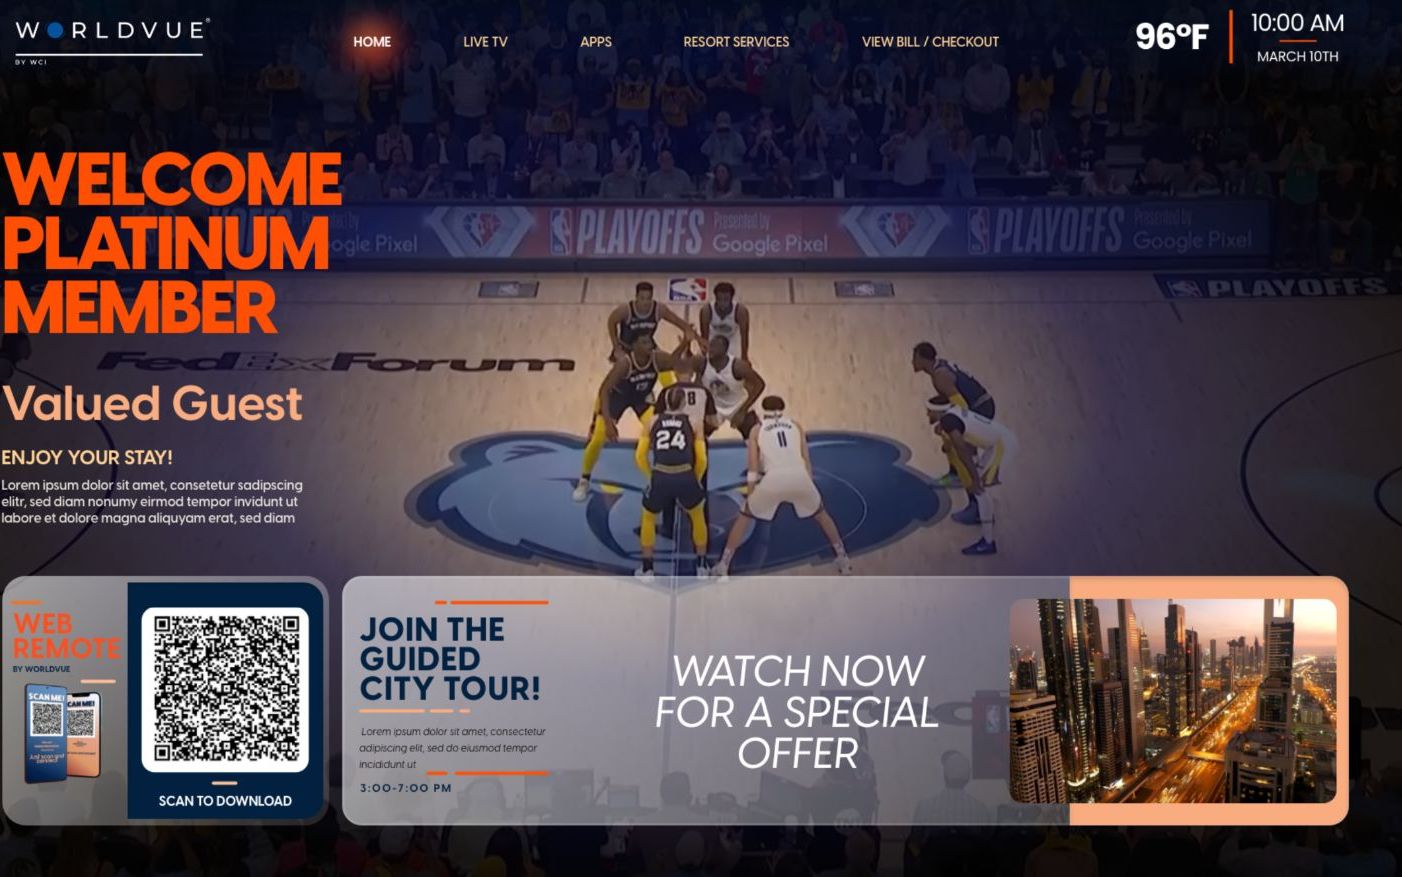Click the guided tour Lorem ipsum description
Viewport: 1402px width, 877px height.
click(453, 748)
